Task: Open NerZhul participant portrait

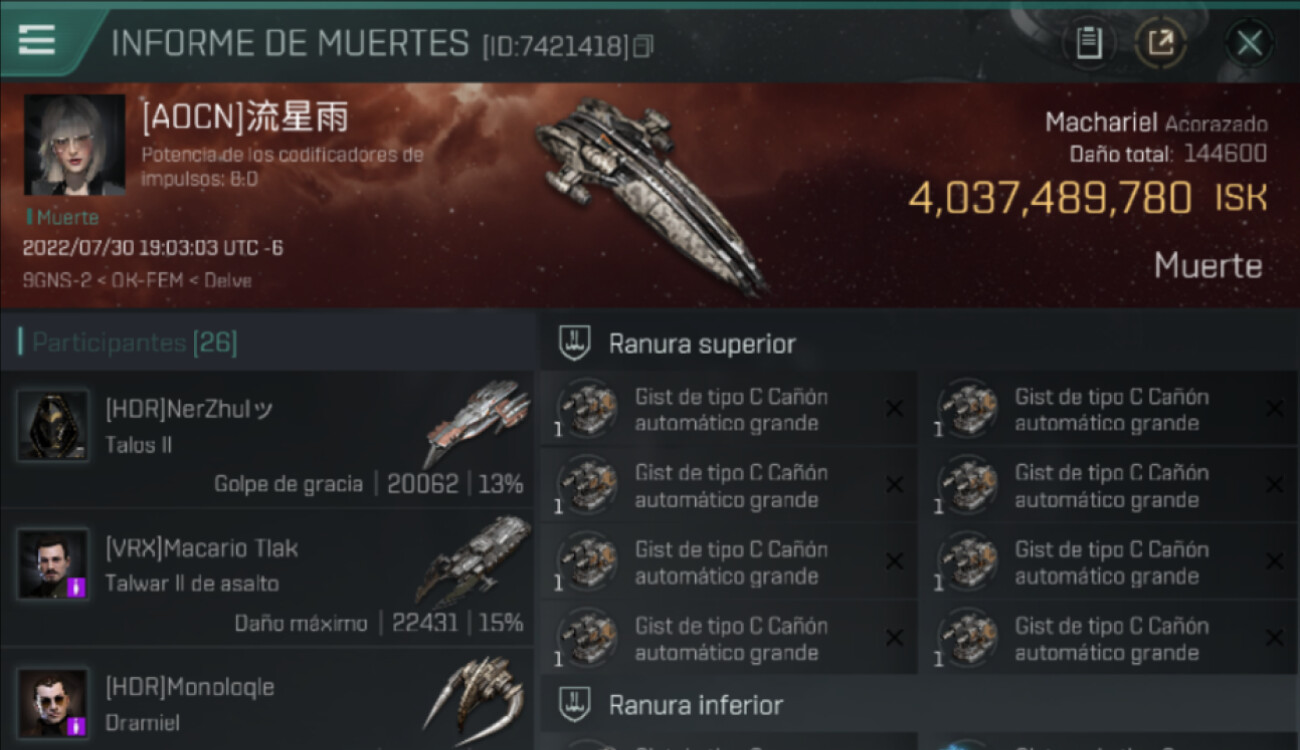Action: (53, 424)
